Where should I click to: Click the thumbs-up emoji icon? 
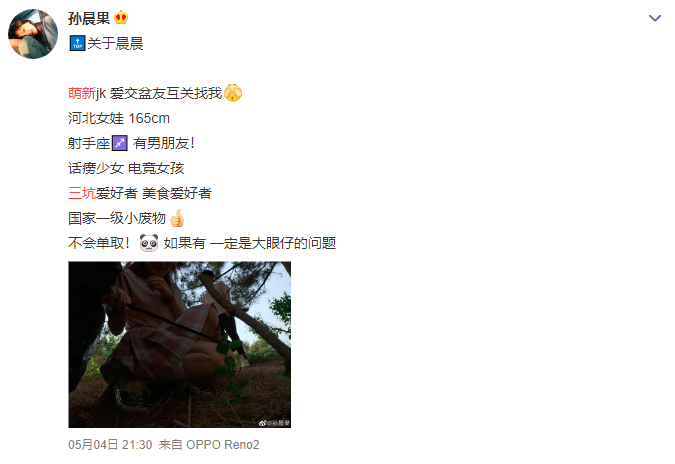click(176, 218)
